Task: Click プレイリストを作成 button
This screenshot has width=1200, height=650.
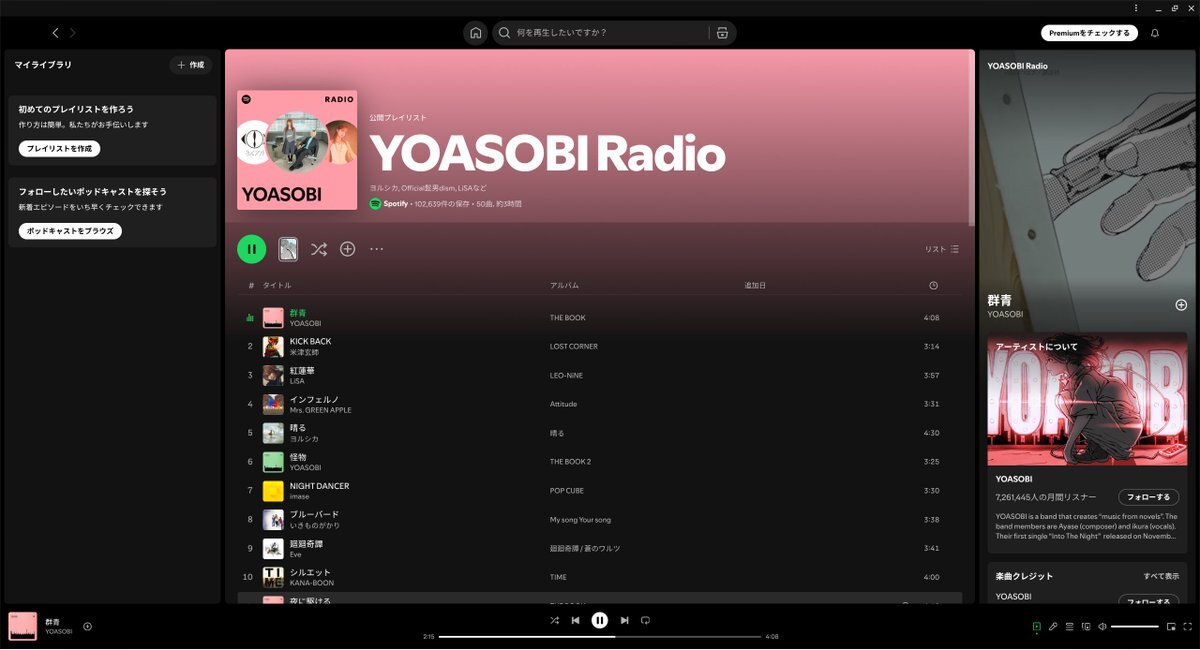Action: click(x=59, y=149)
